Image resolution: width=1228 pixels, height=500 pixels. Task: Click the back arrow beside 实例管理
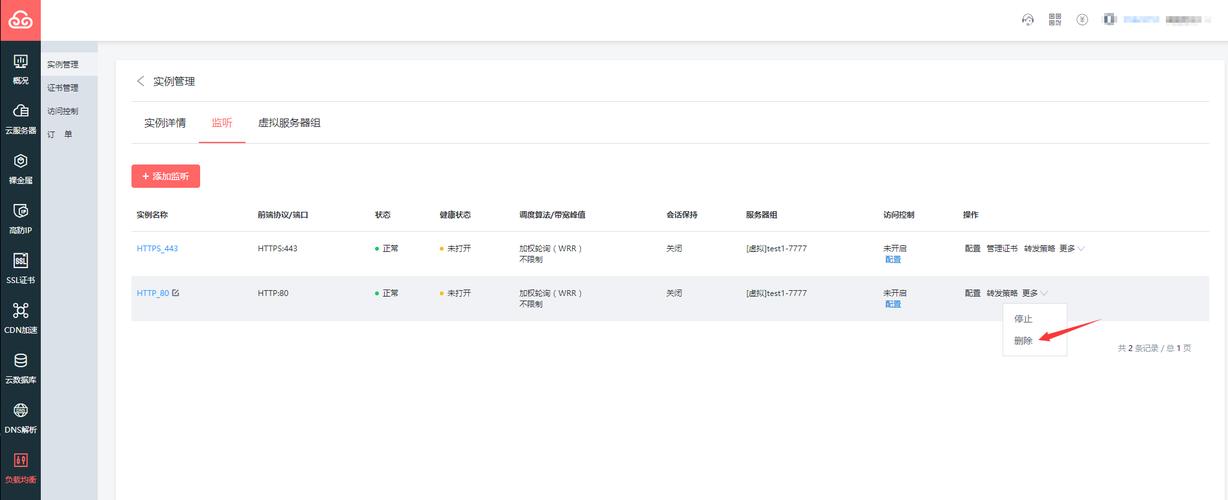(140, 81)
